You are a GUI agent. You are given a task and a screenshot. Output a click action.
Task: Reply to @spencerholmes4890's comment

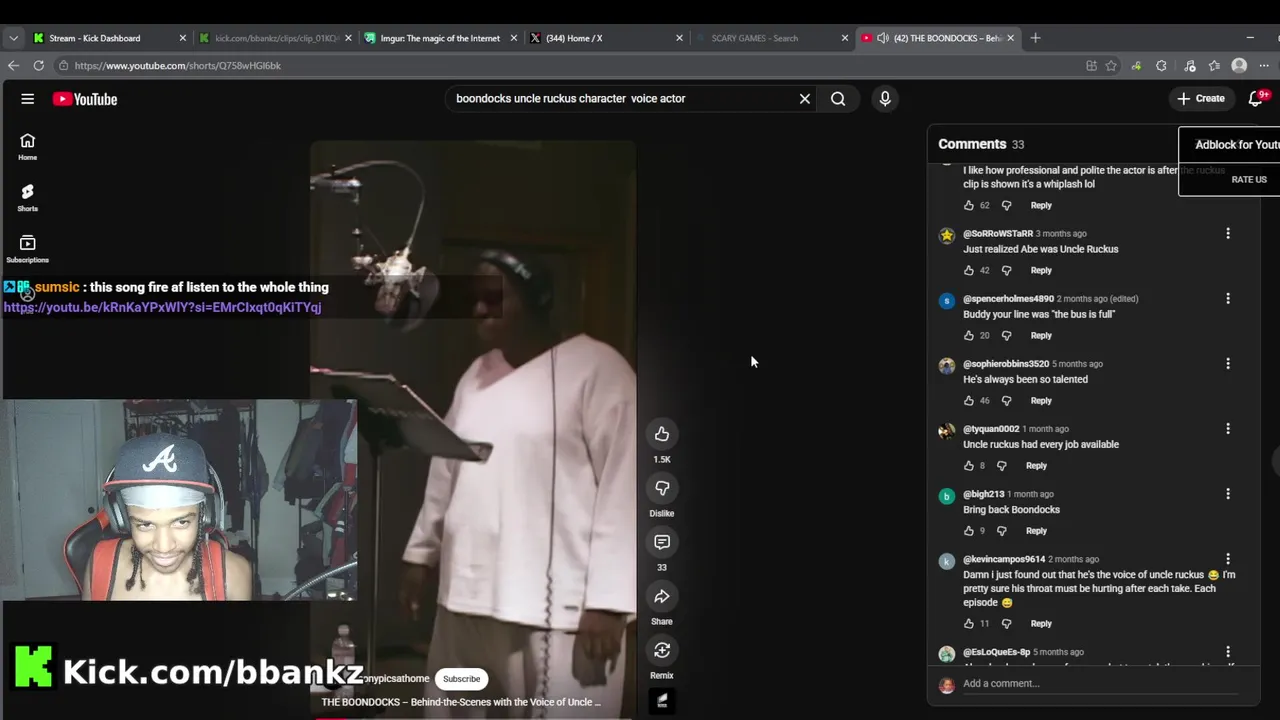pyautogui.click(x=1041, y=336)
